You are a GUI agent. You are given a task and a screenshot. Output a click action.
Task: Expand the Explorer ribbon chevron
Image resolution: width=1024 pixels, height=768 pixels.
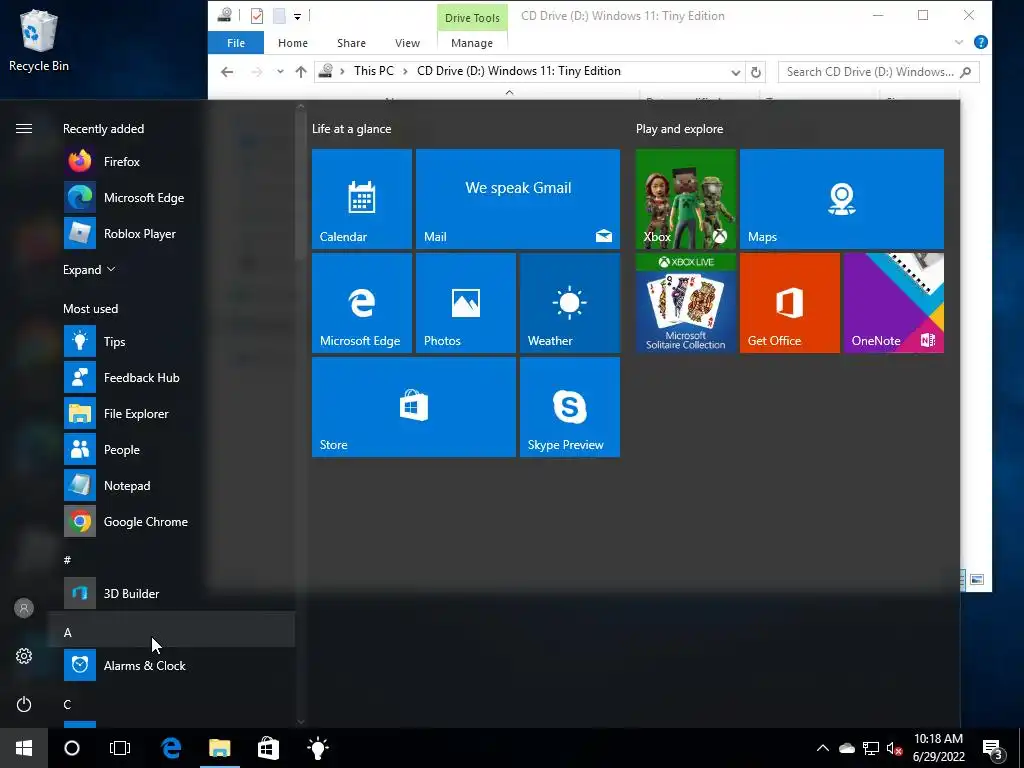point(959,42)
